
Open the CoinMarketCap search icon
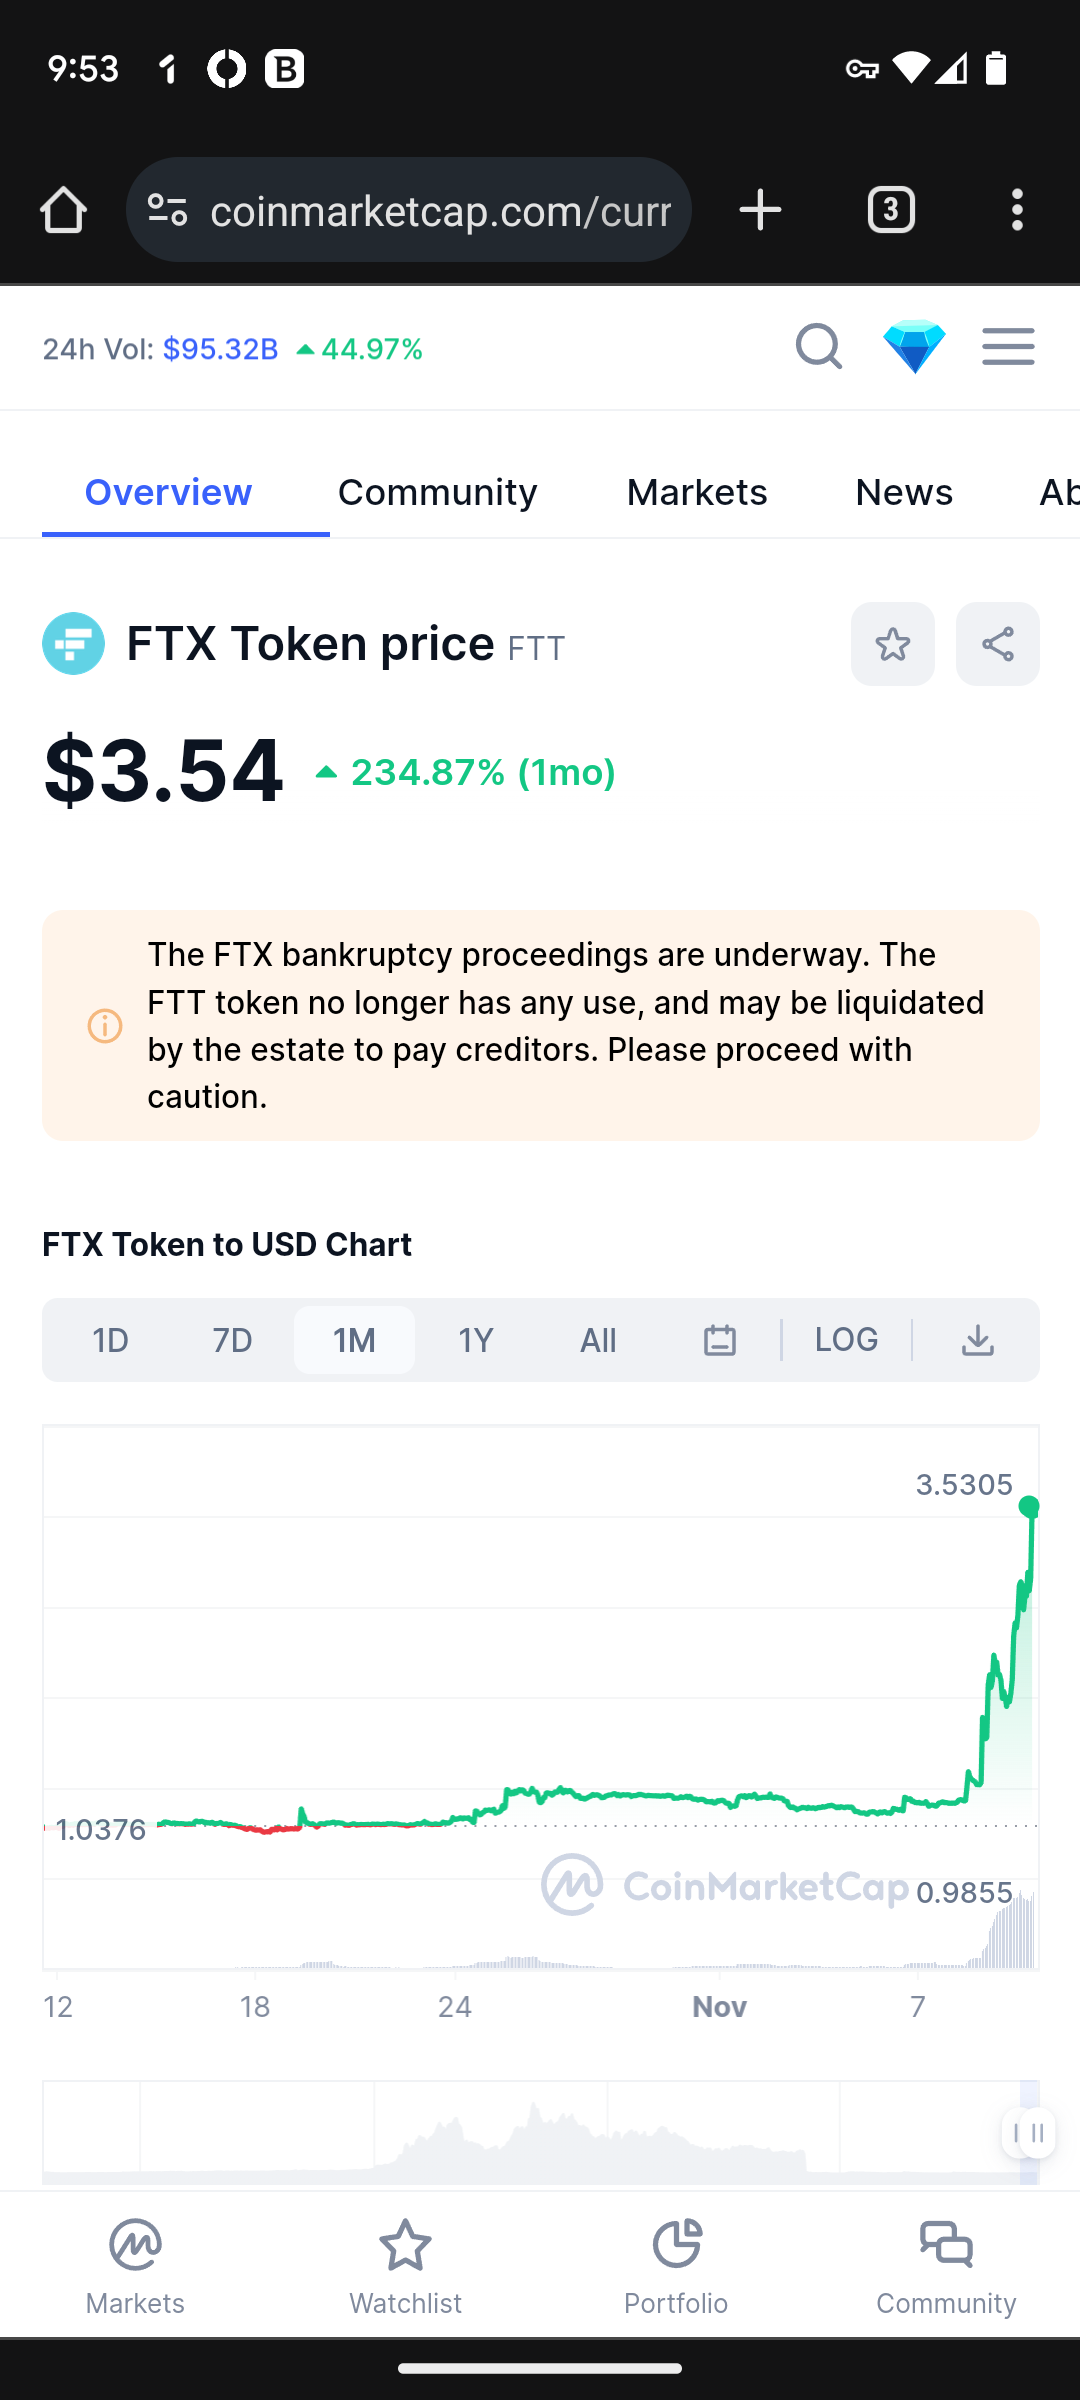[x=818, y=347]
